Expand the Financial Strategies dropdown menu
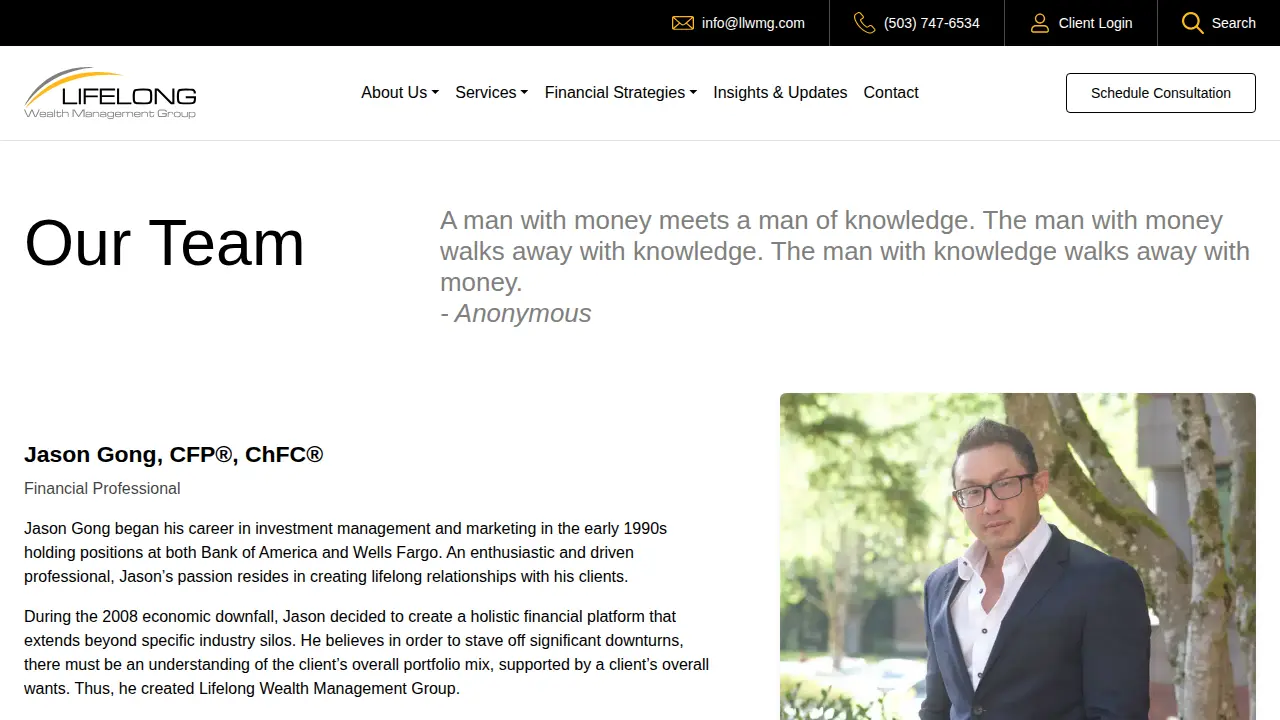The image size is (1280, 720). click(621, 93)
